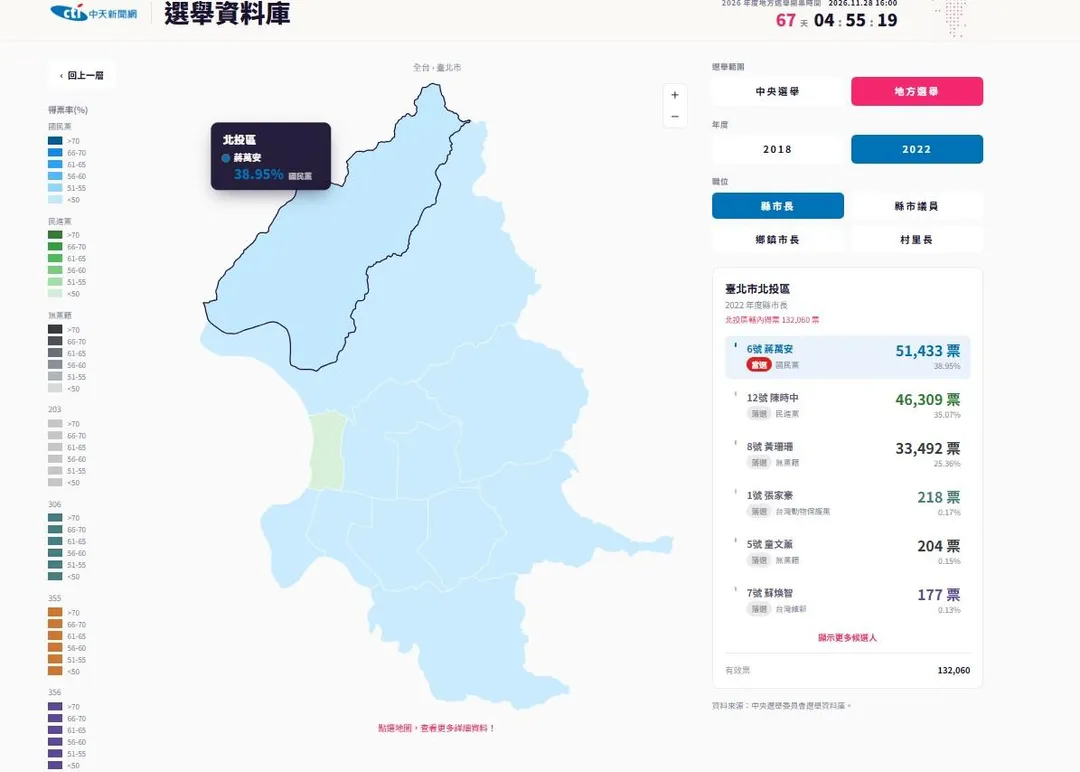Click candidate row 8號 黃珊珊
The width and height of the screenshot is (1080, 772).
click(x=847, y=455)
